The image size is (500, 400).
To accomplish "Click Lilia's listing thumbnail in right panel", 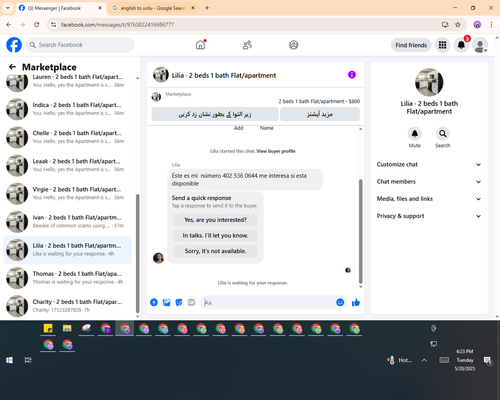I will click(x=429, y=82).
